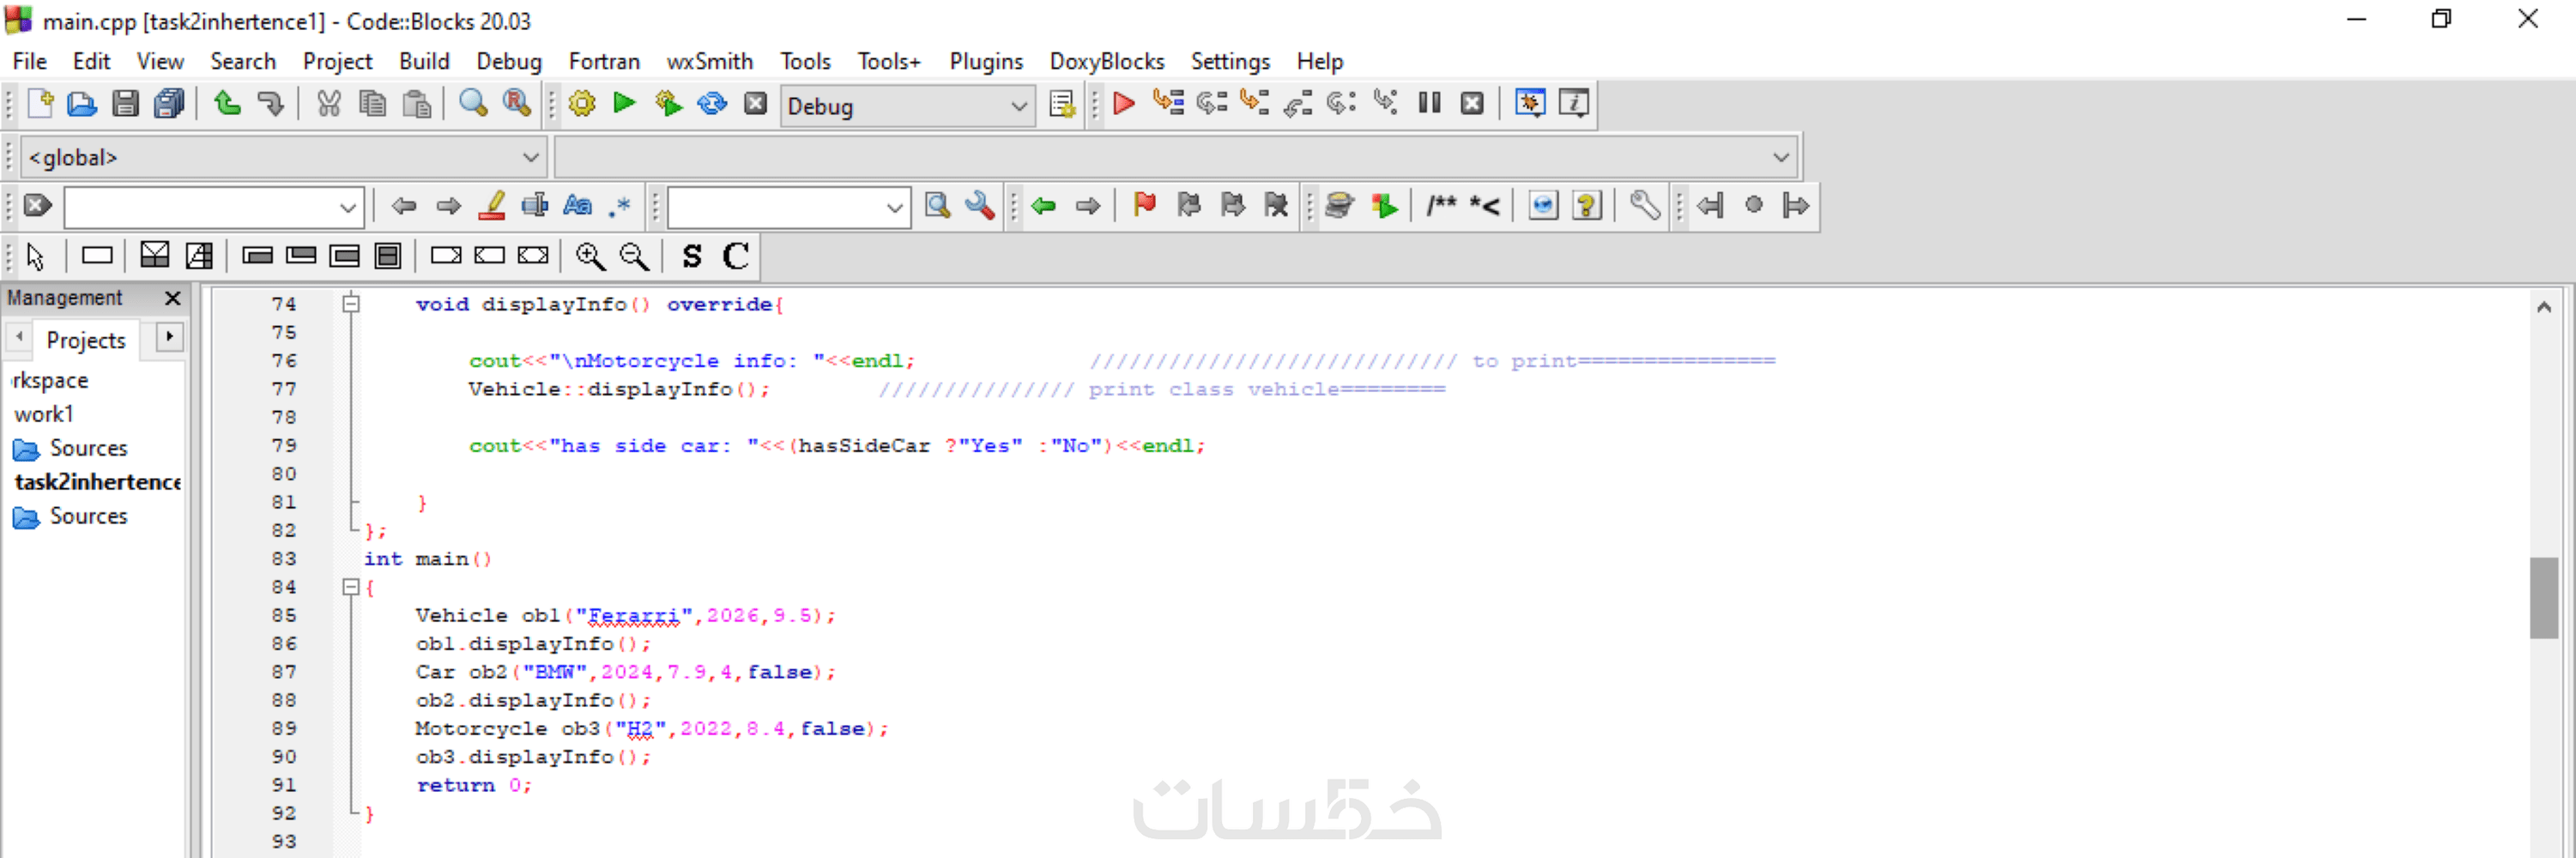The image size is (2576, 858).
Task: Toggle the S source display button
Action: pos(692,257)
